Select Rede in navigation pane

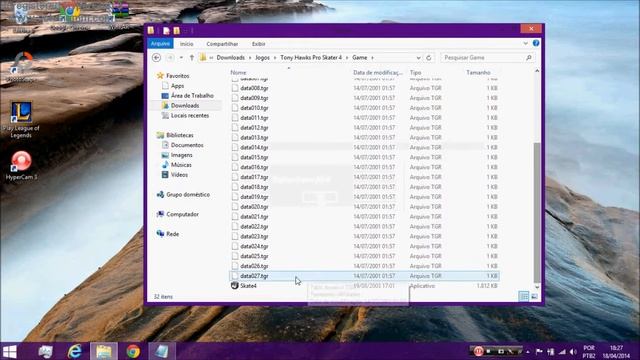(x=172, y=234)
